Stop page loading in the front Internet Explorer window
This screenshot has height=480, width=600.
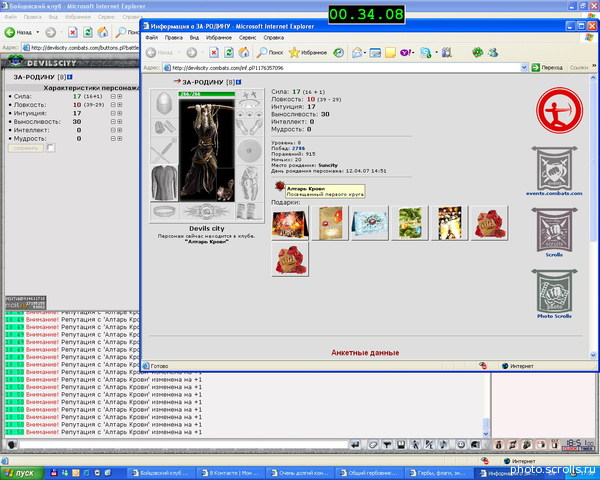tap(214, 52)
